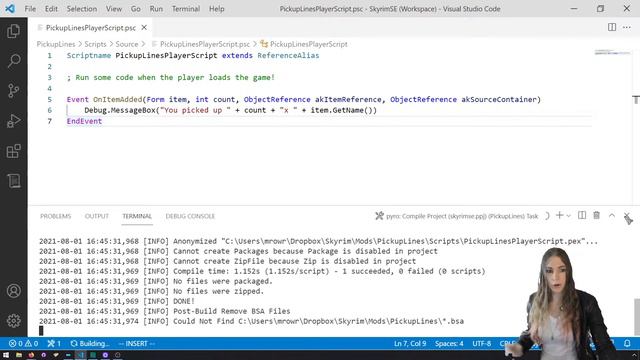Image resolution: width=640 pixels, height=360 pixels.
Task: Click the VS Code logo icon
Action: click(x=10, y=9)
